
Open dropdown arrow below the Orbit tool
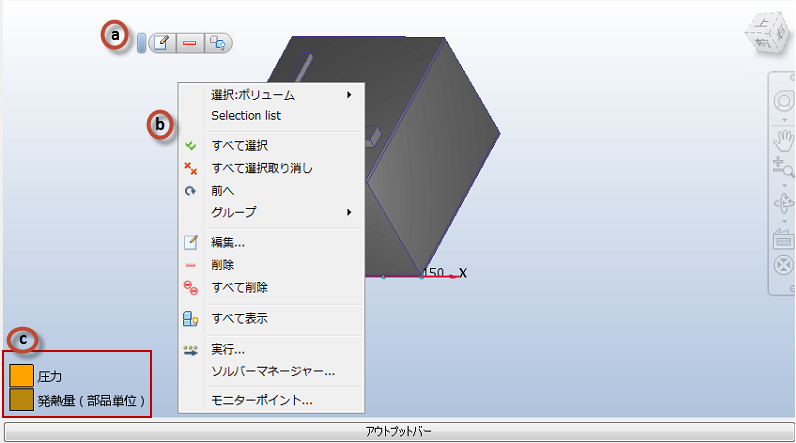(x=785, y=222)
